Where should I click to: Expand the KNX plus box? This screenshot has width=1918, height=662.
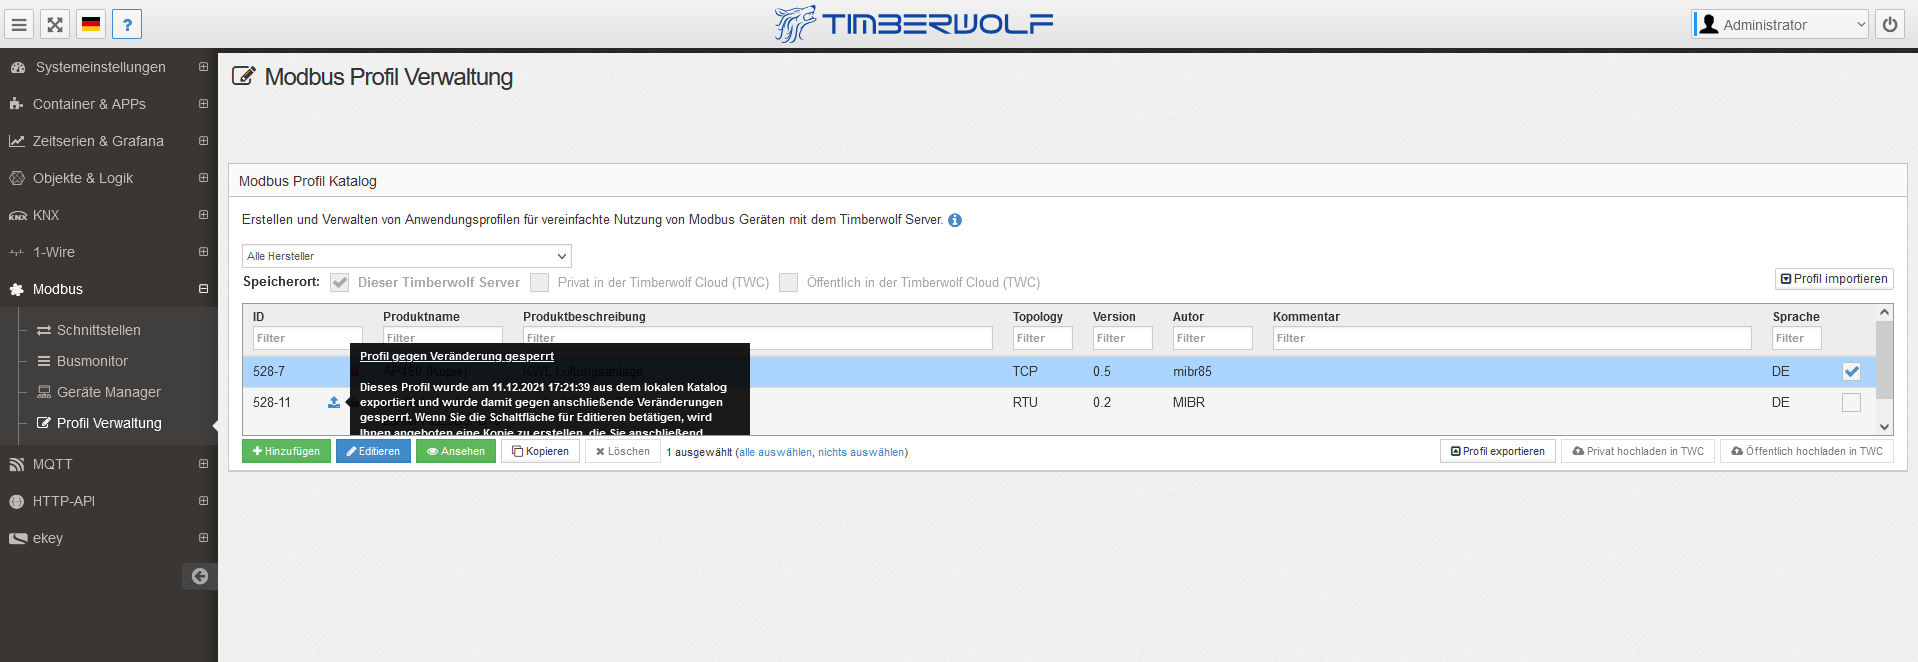pyautogui.click(x=203, y=215)
